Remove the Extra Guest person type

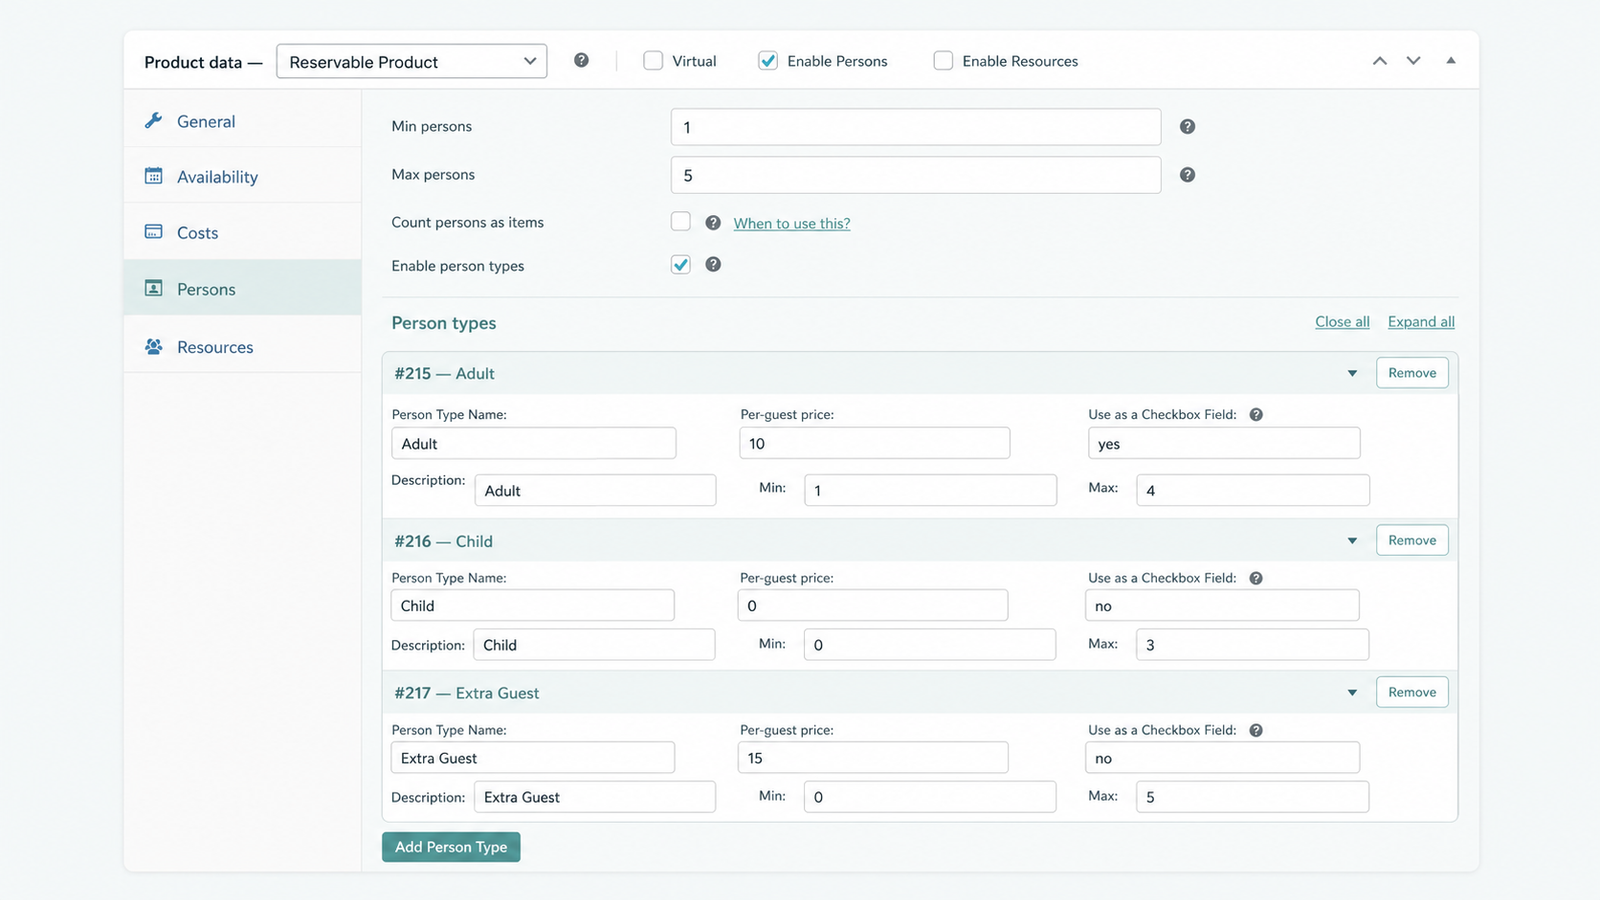pos(1412,692)
